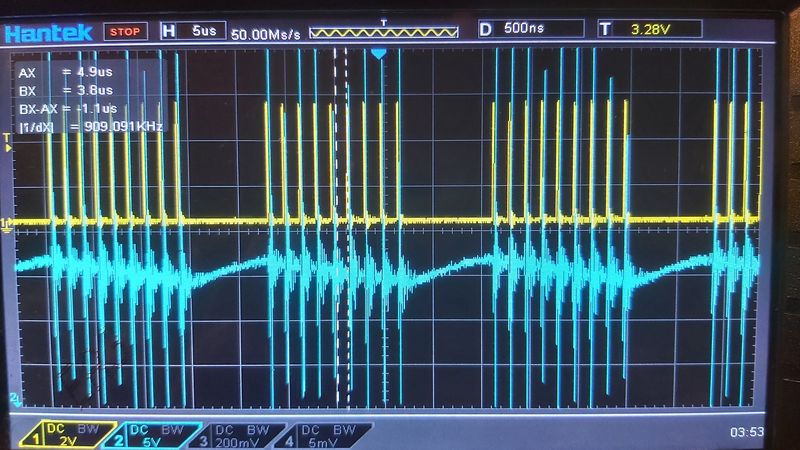This screenshot has height=450, width=800.
Task: Click the Hantek logo
Action: coord(48,33)
